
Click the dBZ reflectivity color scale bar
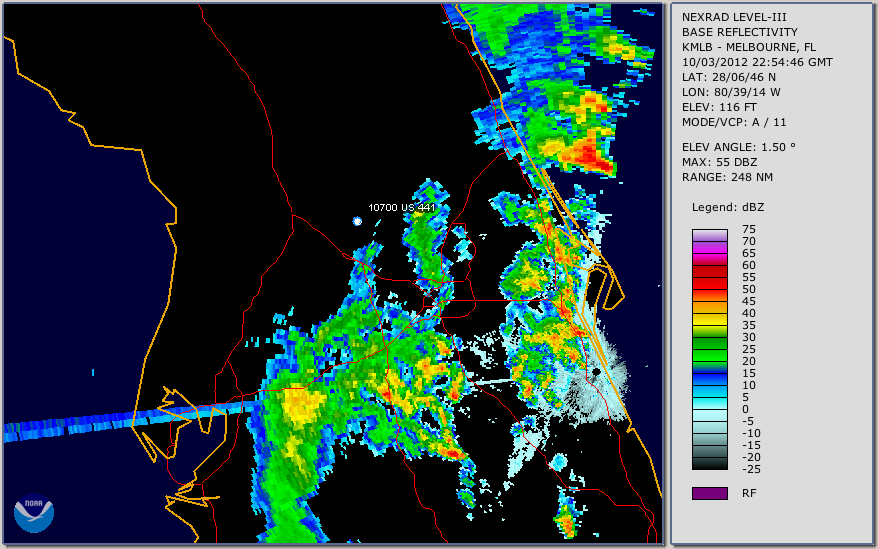(x=709, y=350)
